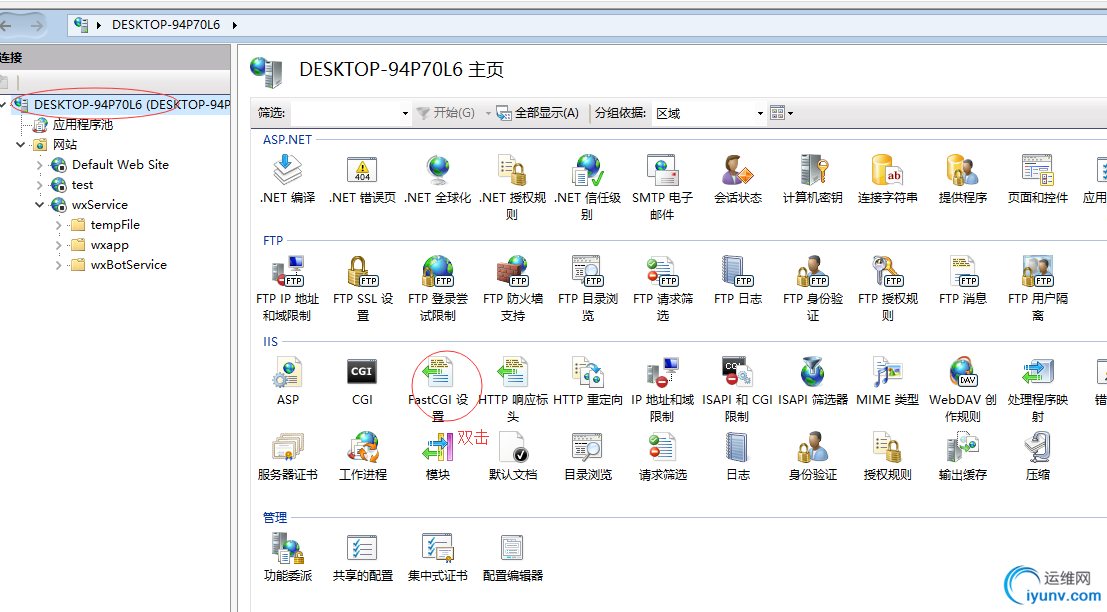Select the DESKTOP-94P70L6 server node
Screen dimensions: 1107x612
[x=132, y=104]
